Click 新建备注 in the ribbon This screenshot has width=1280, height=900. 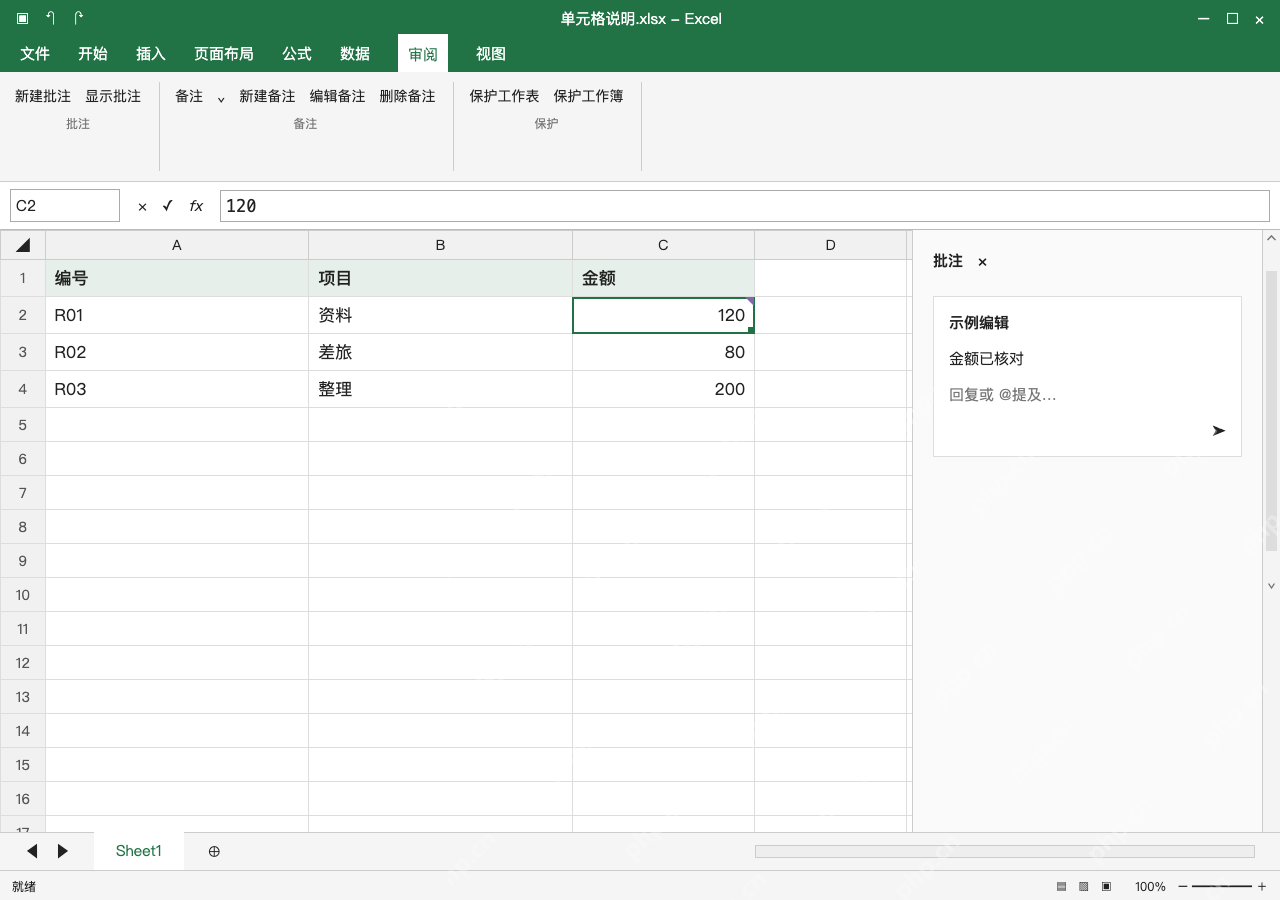click(x=267, y=96)
